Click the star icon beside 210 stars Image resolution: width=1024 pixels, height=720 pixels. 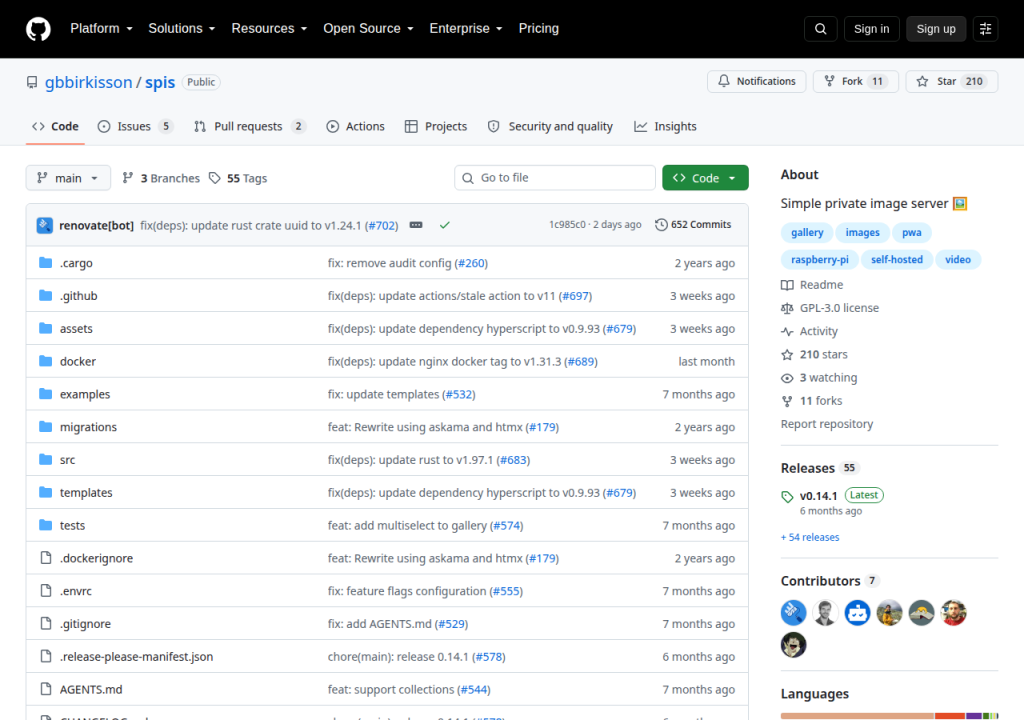click(x=787, y=355)
